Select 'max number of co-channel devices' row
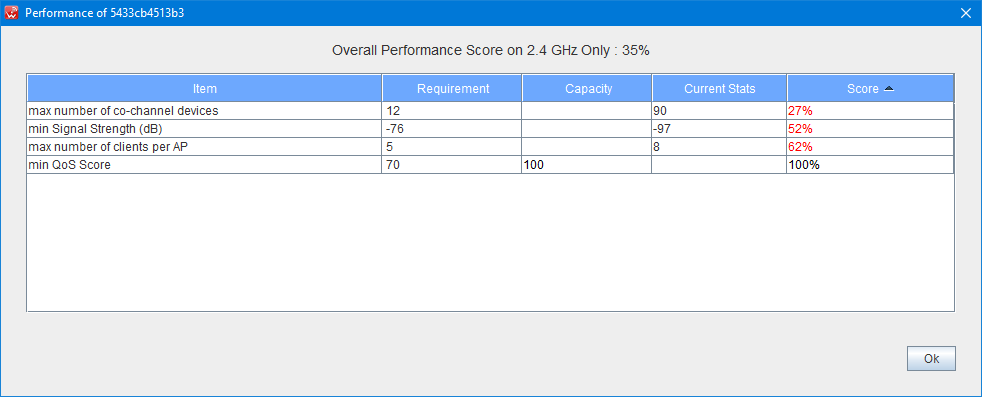Image resolution: width=982 pixels, height=397 pixels. tap(490, 111)
